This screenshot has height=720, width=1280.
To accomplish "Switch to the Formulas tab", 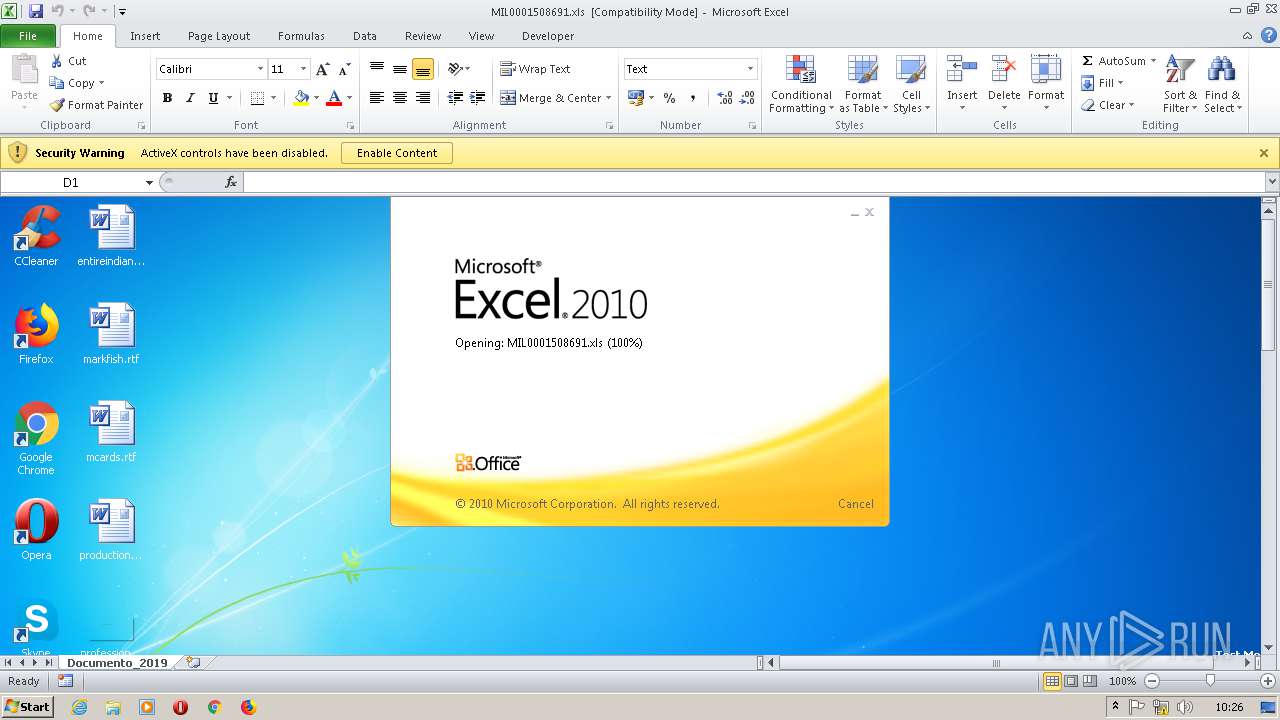I will [x=301, y=36].
